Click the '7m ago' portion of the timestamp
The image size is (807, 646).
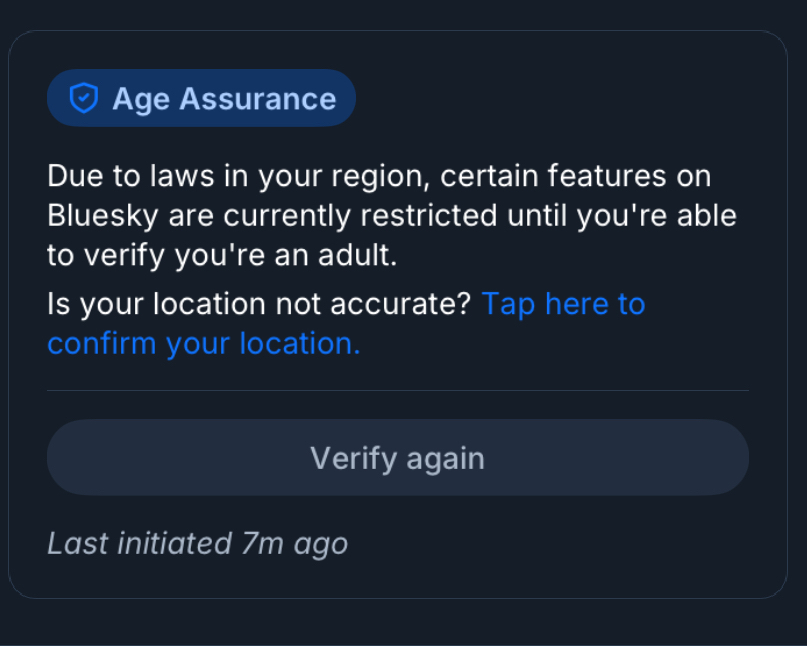tap(294, 543)
